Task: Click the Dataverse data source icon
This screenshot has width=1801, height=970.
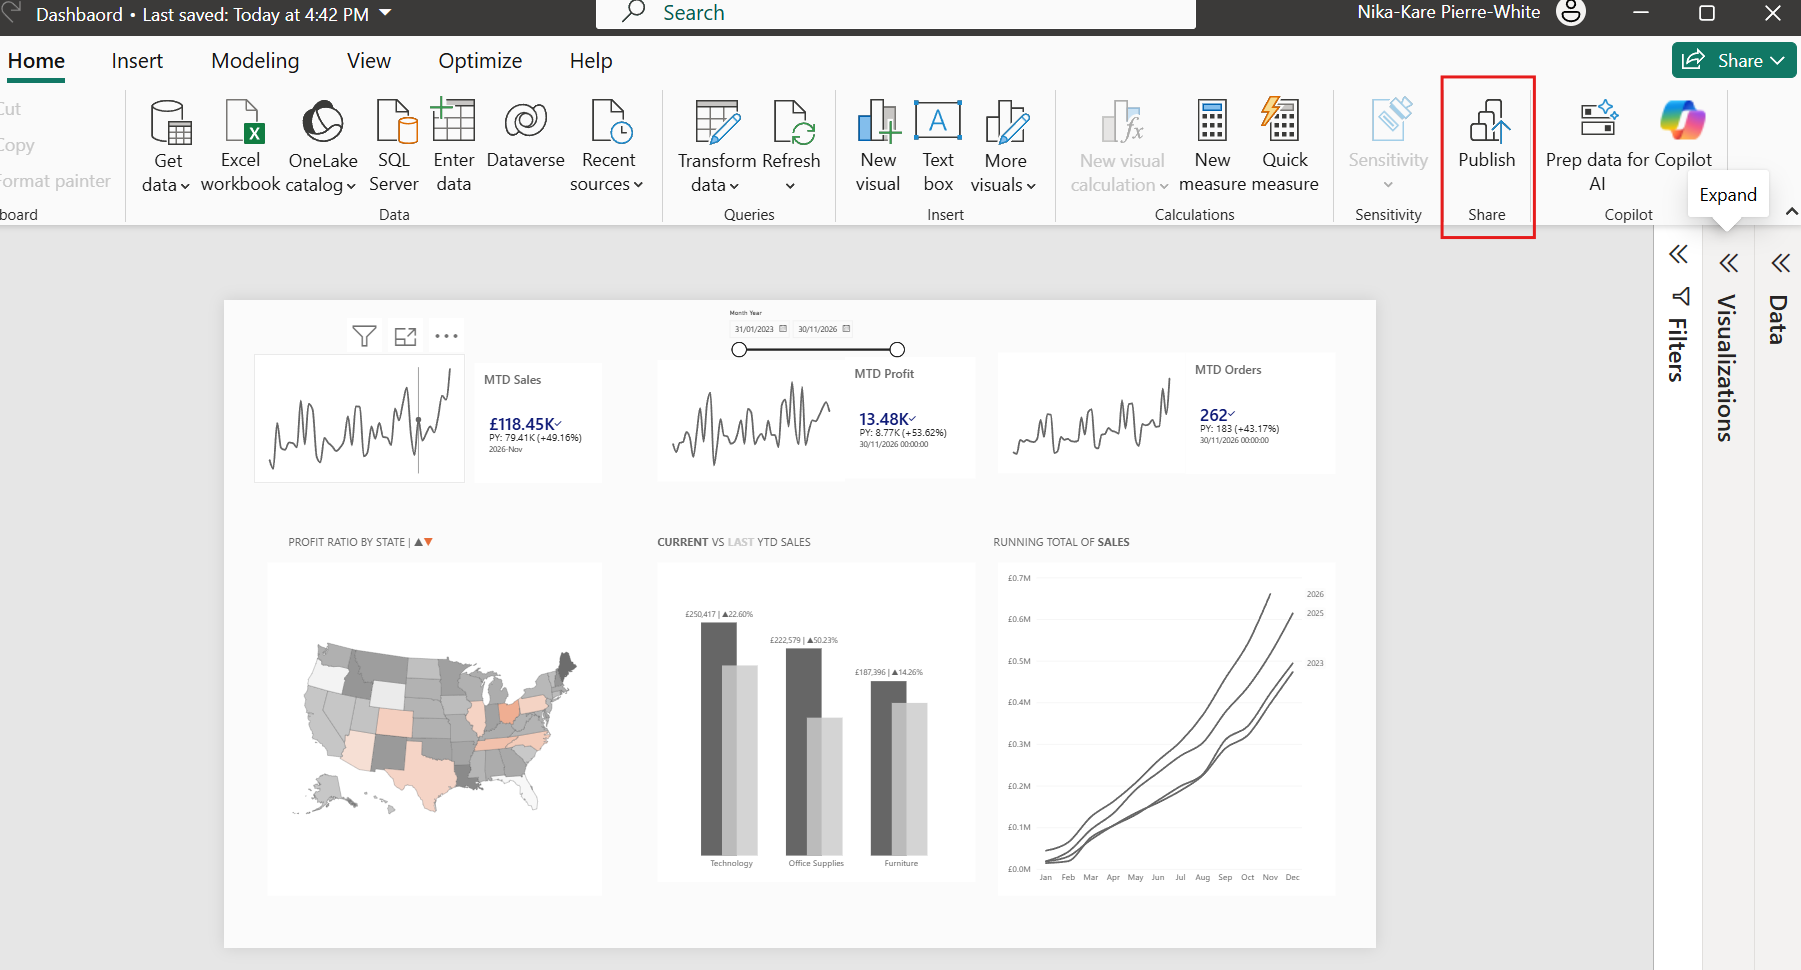Action: (x=526, y=121)
